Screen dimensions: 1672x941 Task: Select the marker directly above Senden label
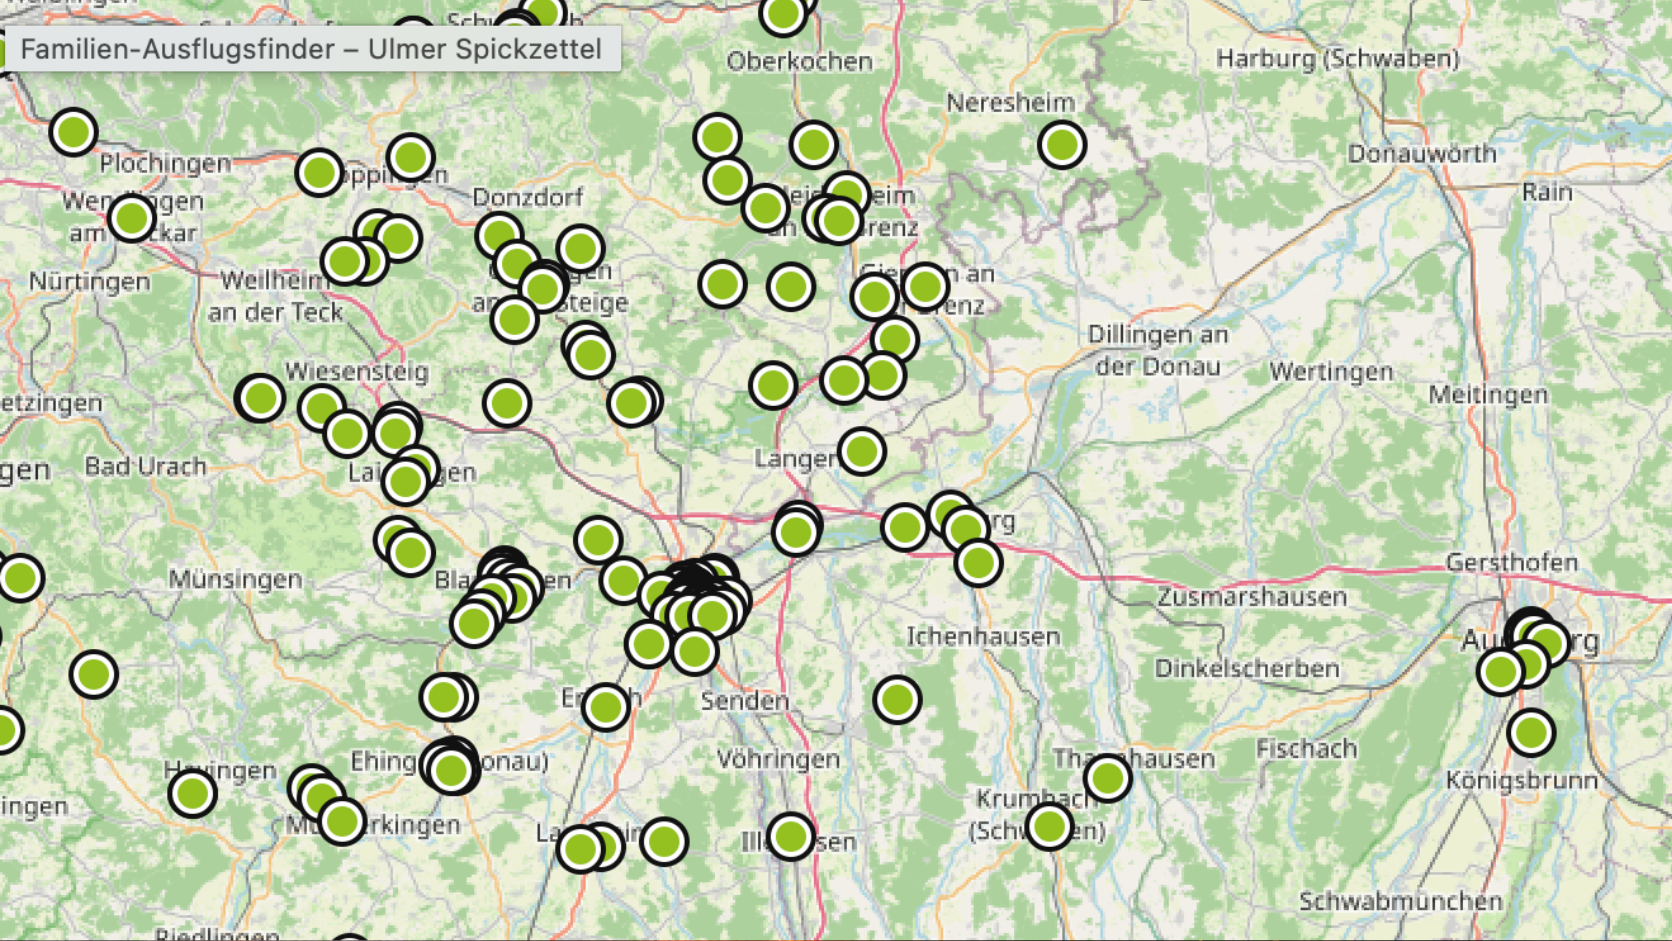(694, 652)
